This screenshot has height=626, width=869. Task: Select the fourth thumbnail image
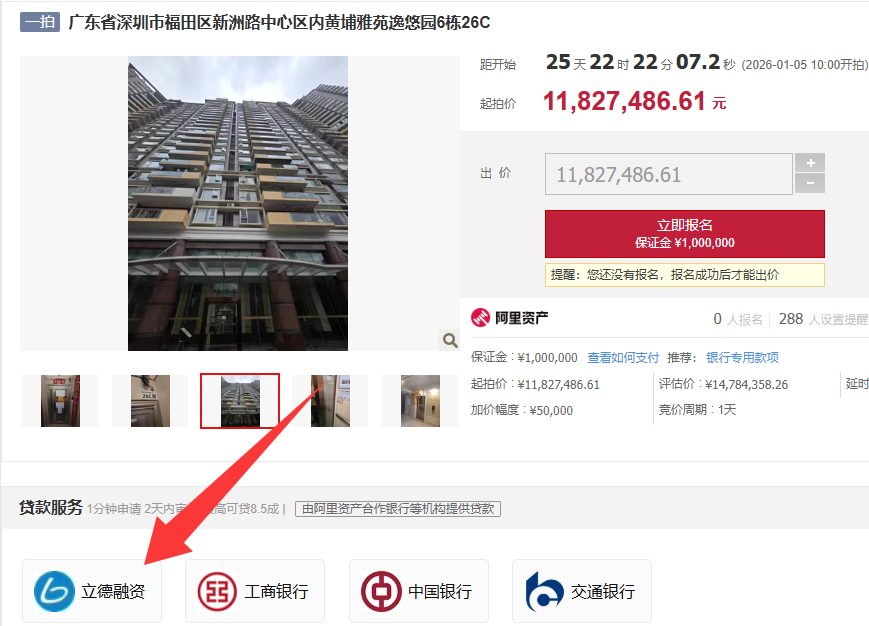tap(330, 401)
